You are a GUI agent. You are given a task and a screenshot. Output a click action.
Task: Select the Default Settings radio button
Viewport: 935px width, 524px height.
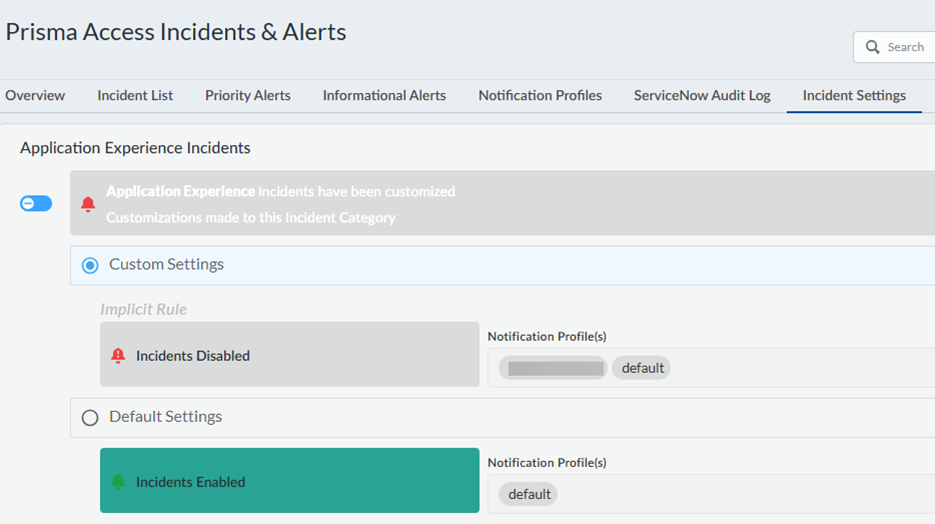tap(90, 417)
